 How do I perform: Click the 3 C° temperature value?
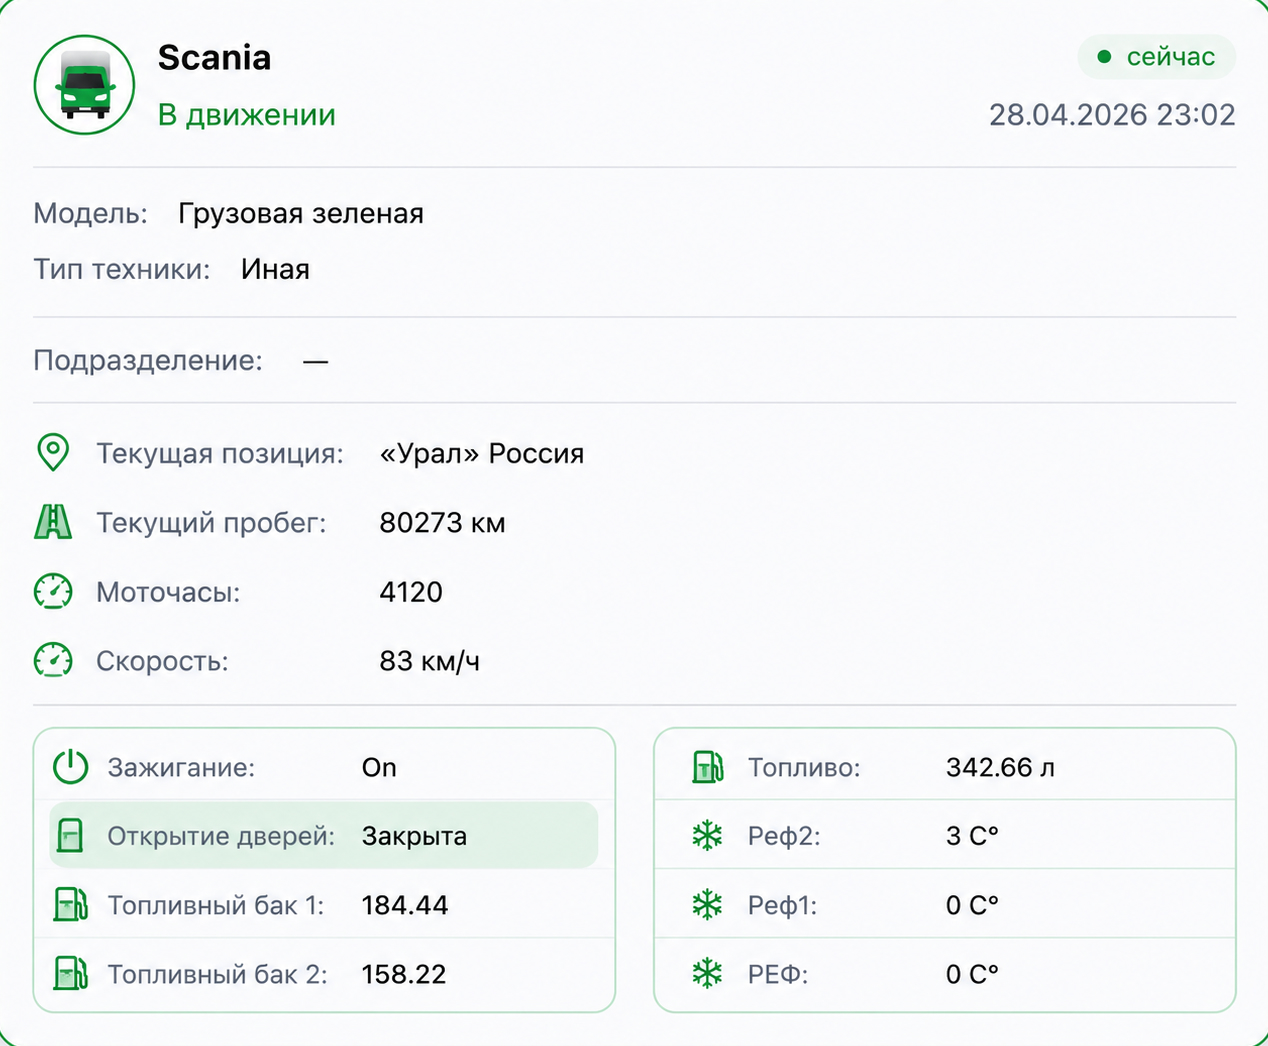coord(972,836)
